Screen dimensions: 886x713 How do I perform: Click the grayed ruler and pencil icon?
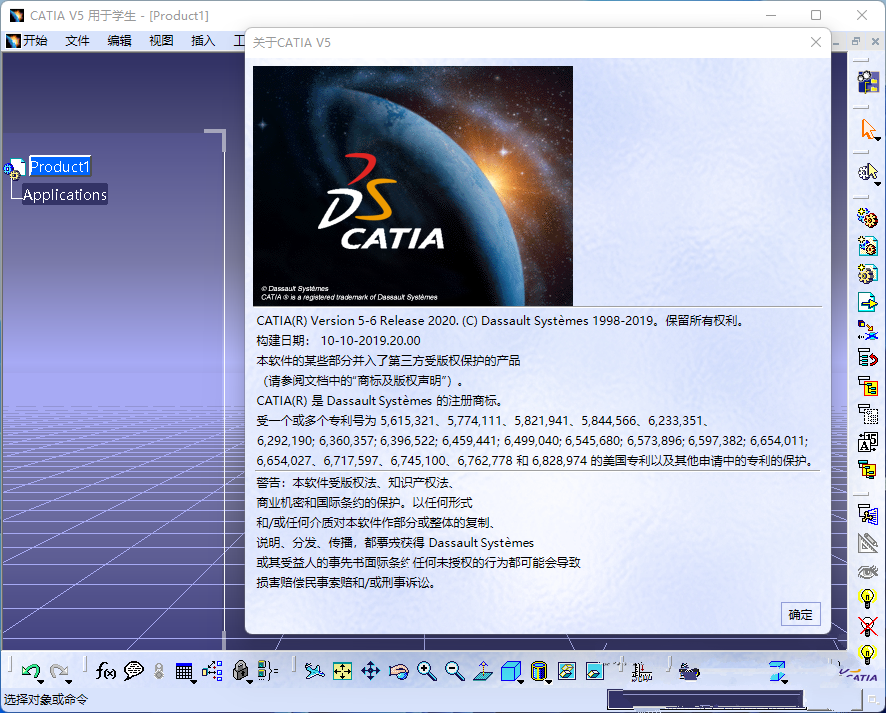click(867, 543)
